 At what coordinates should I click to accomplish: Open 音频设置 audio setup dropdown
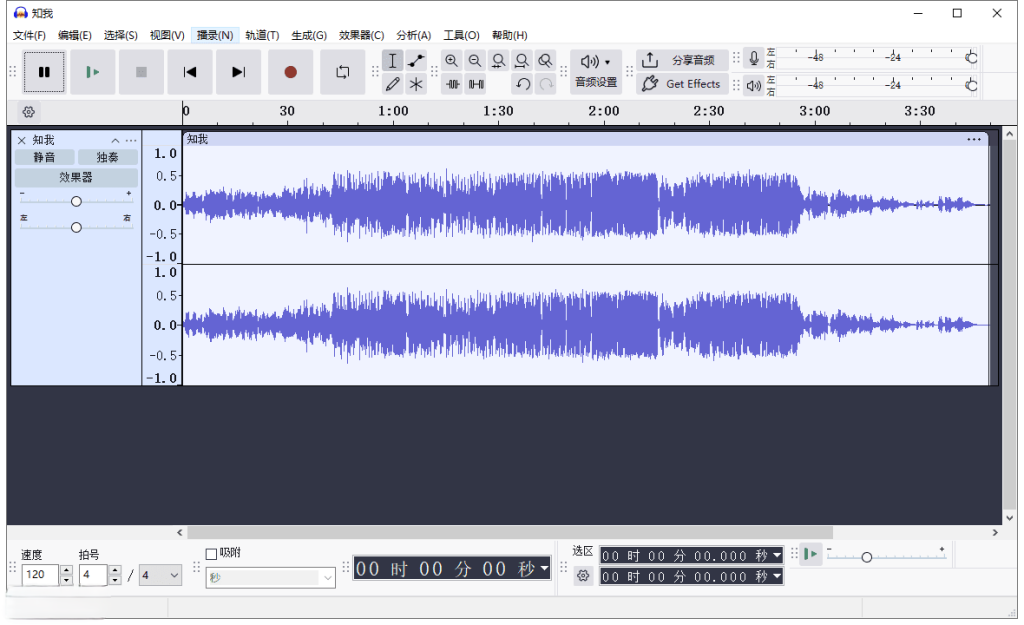click(596, 72)
